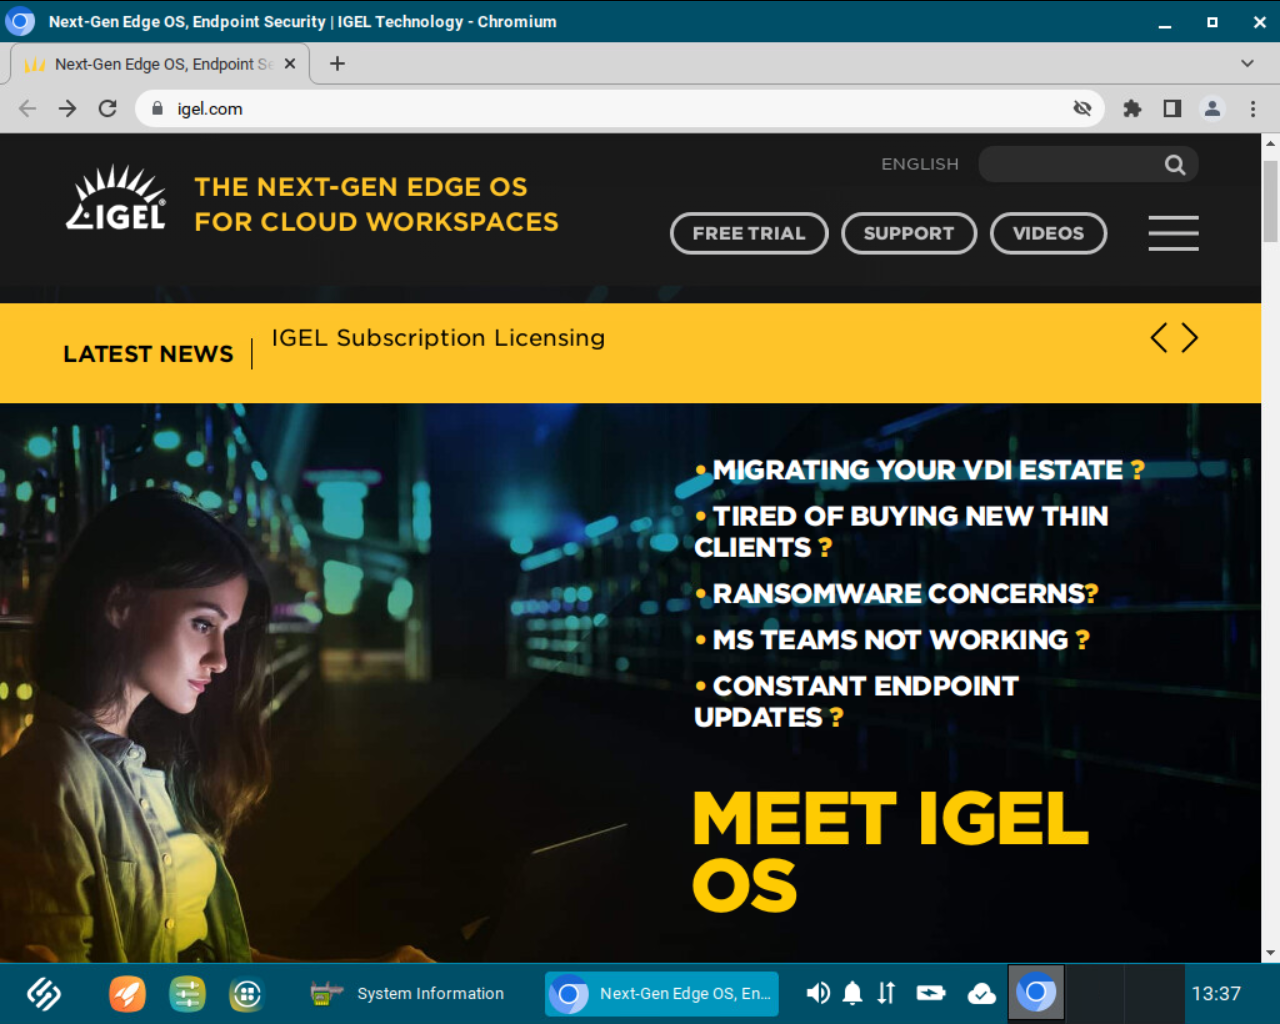Viewport: 1280px width, 1024px height.
Task: Expand the tab search chevron
Action: (x=1247, y=63)
